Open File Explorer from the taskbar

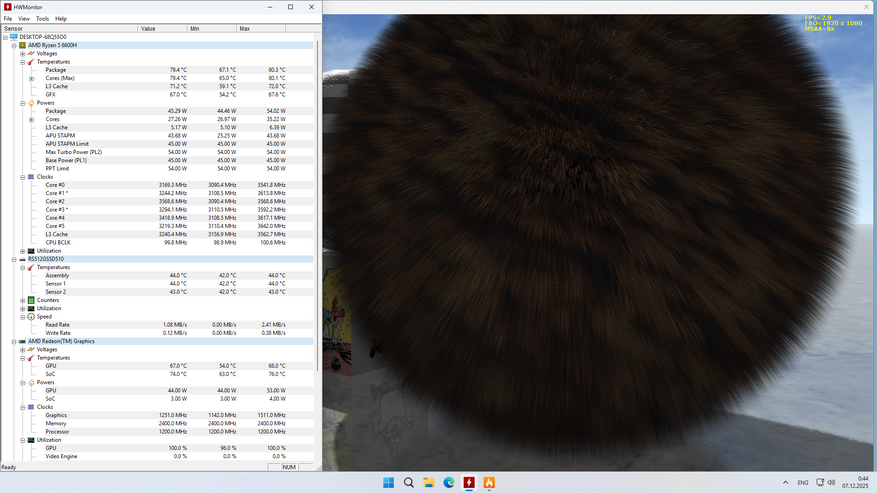pos(429,482)
